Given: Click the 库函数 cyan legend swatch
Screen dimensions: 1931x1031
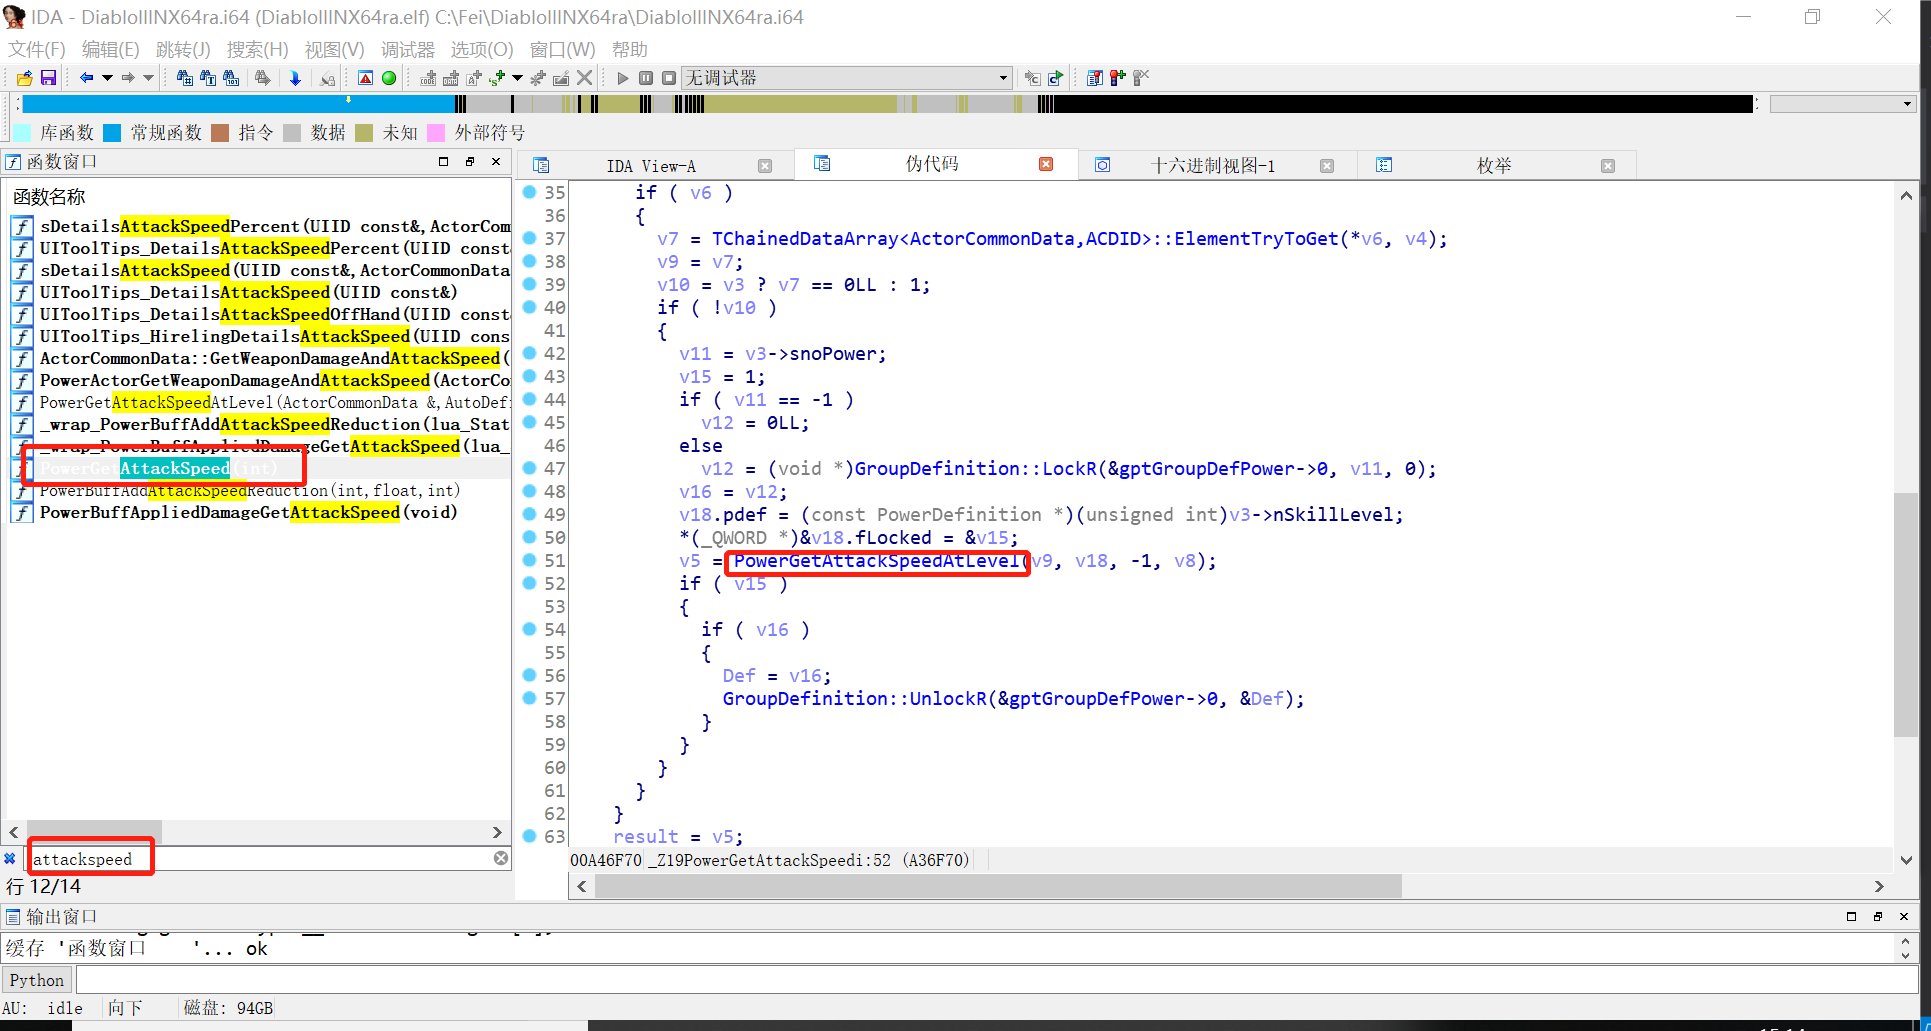Looking at the screenshot, I should (x=22, y=133).
